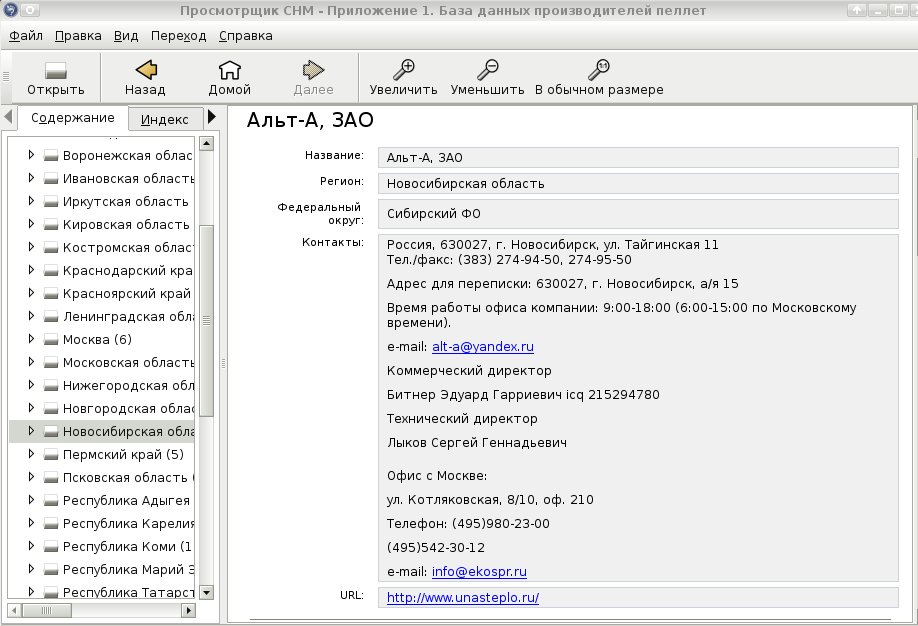Image resolution: width=918 pixels, height=626 pixels.
Task: Click the Регион field Новосибирская область
Action: click(x=638, y=183)
